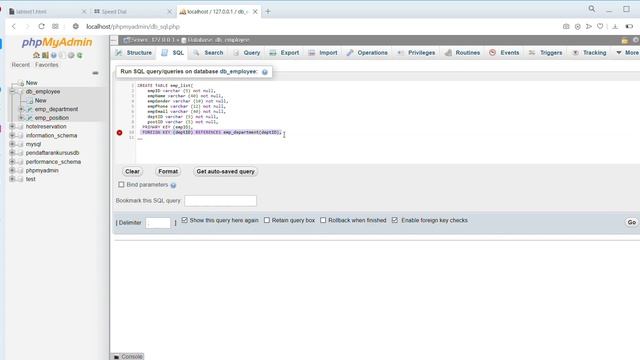
Task: Open phpMyAdmin home icon in sidebar
Action: (x=36, y=55)
